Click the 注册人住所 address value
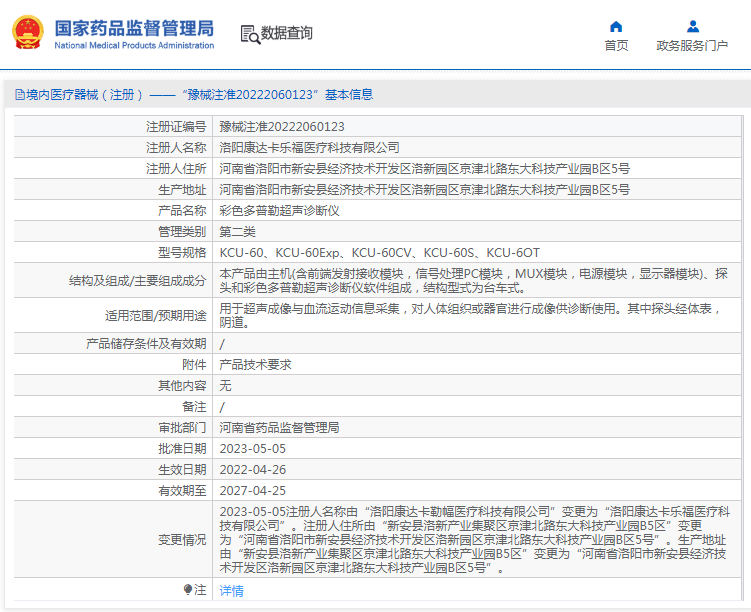Viewport: 751px width, 612px height. [424, 169]
